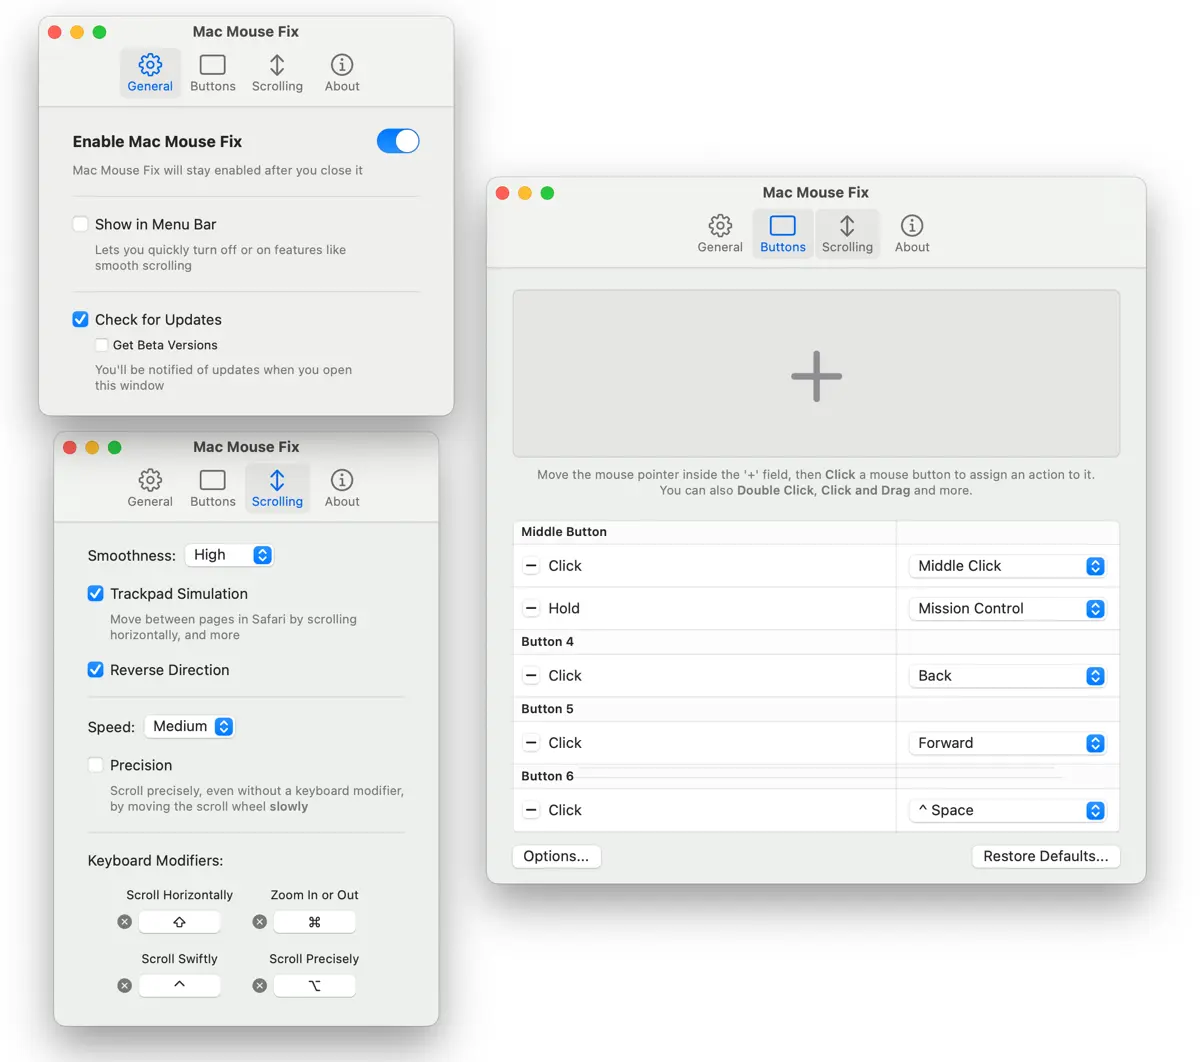The image size is (1200, 1062).
Task: Disable the Enable Mac Mouse Fix switch
Action: [x=398, y=141]
